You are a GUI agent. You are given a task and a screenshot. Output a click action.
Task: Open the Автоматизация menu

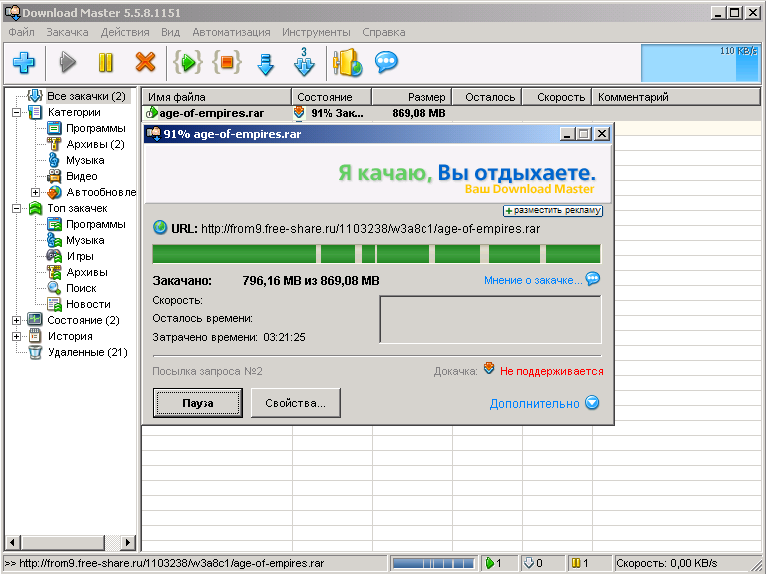(x=231, y=32)
